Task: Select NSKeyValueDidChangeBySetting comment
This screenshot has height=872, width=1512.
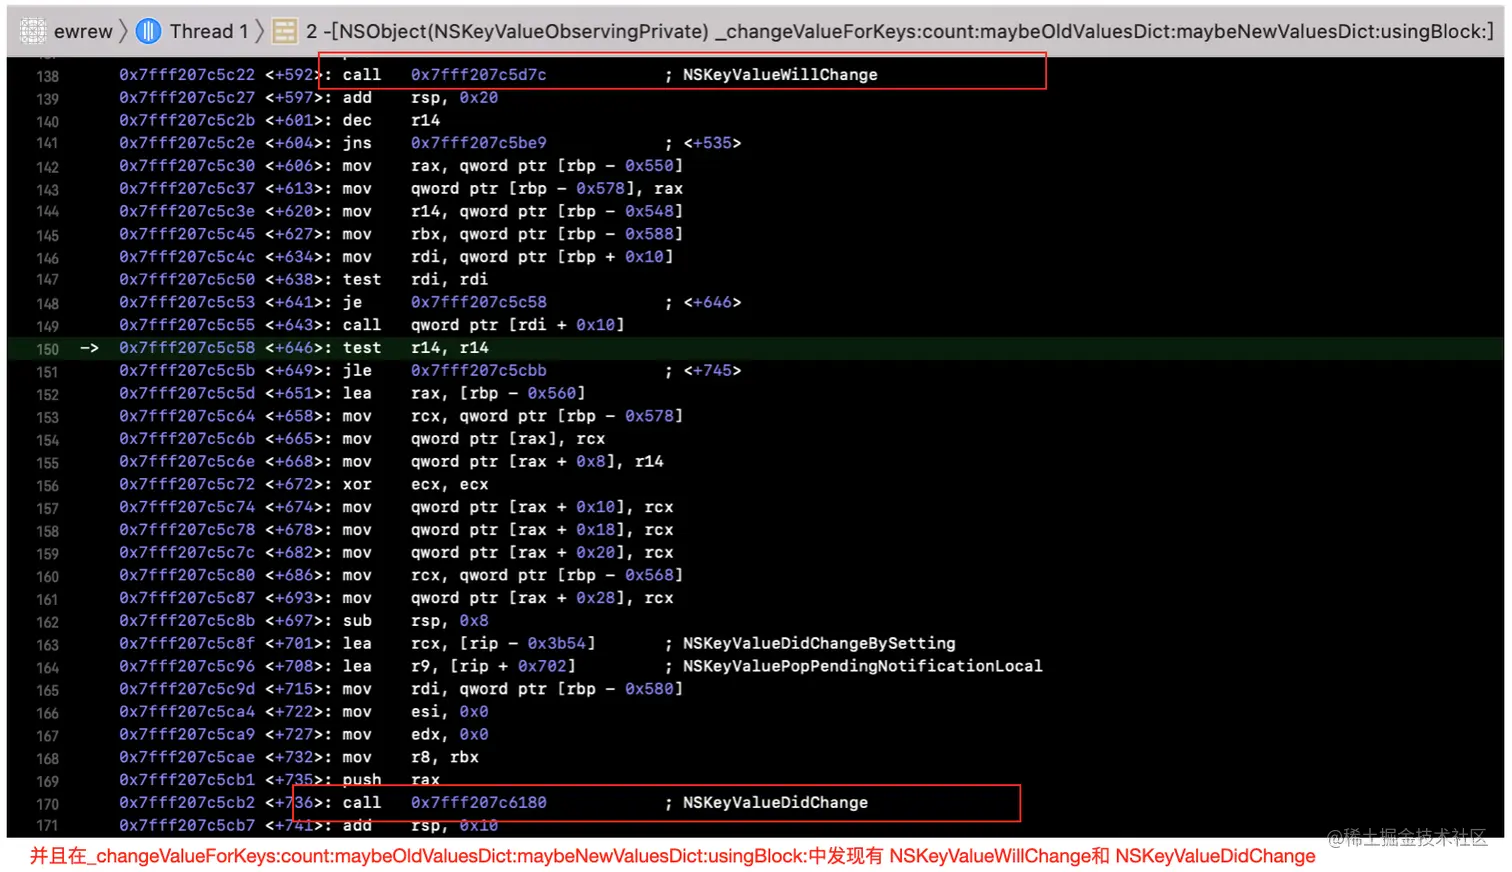Action: [x=819, y=644]
